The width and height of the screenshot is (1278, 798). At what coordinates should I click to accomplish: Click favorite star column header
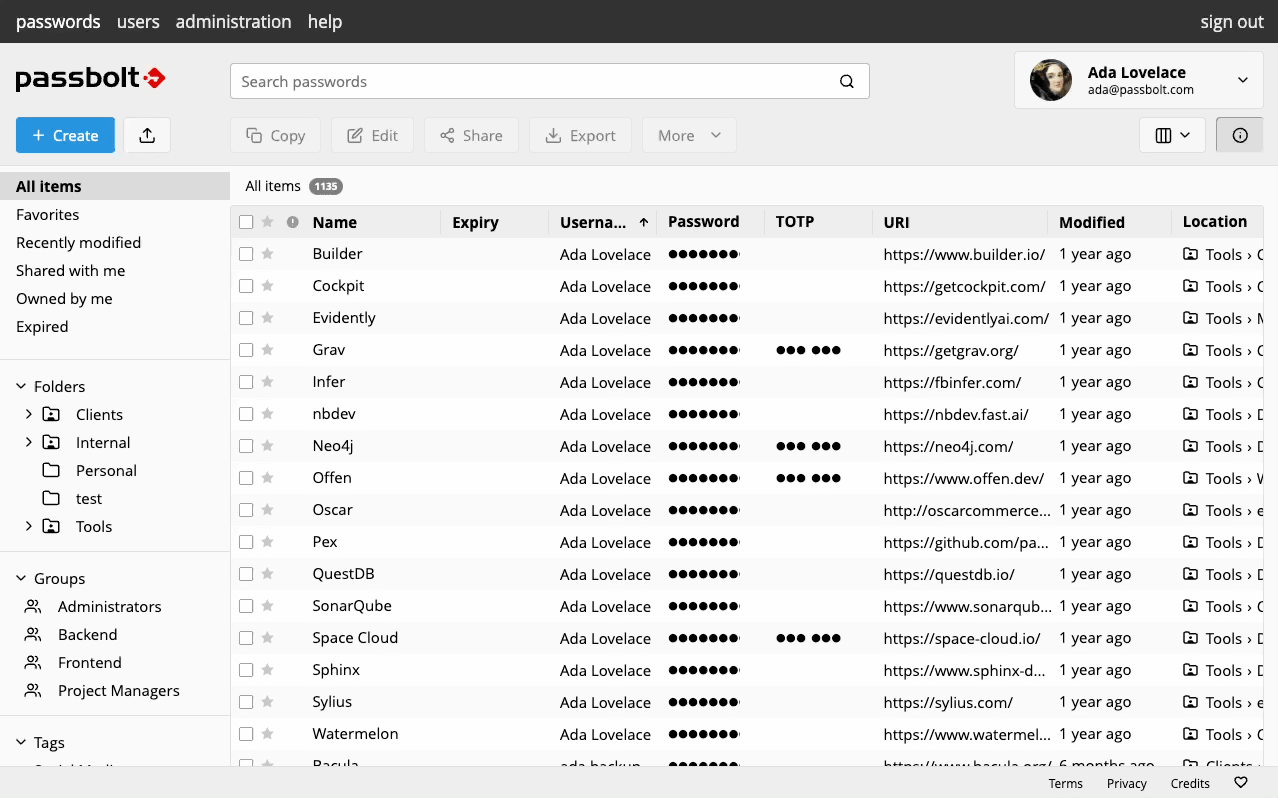(267, 222)
